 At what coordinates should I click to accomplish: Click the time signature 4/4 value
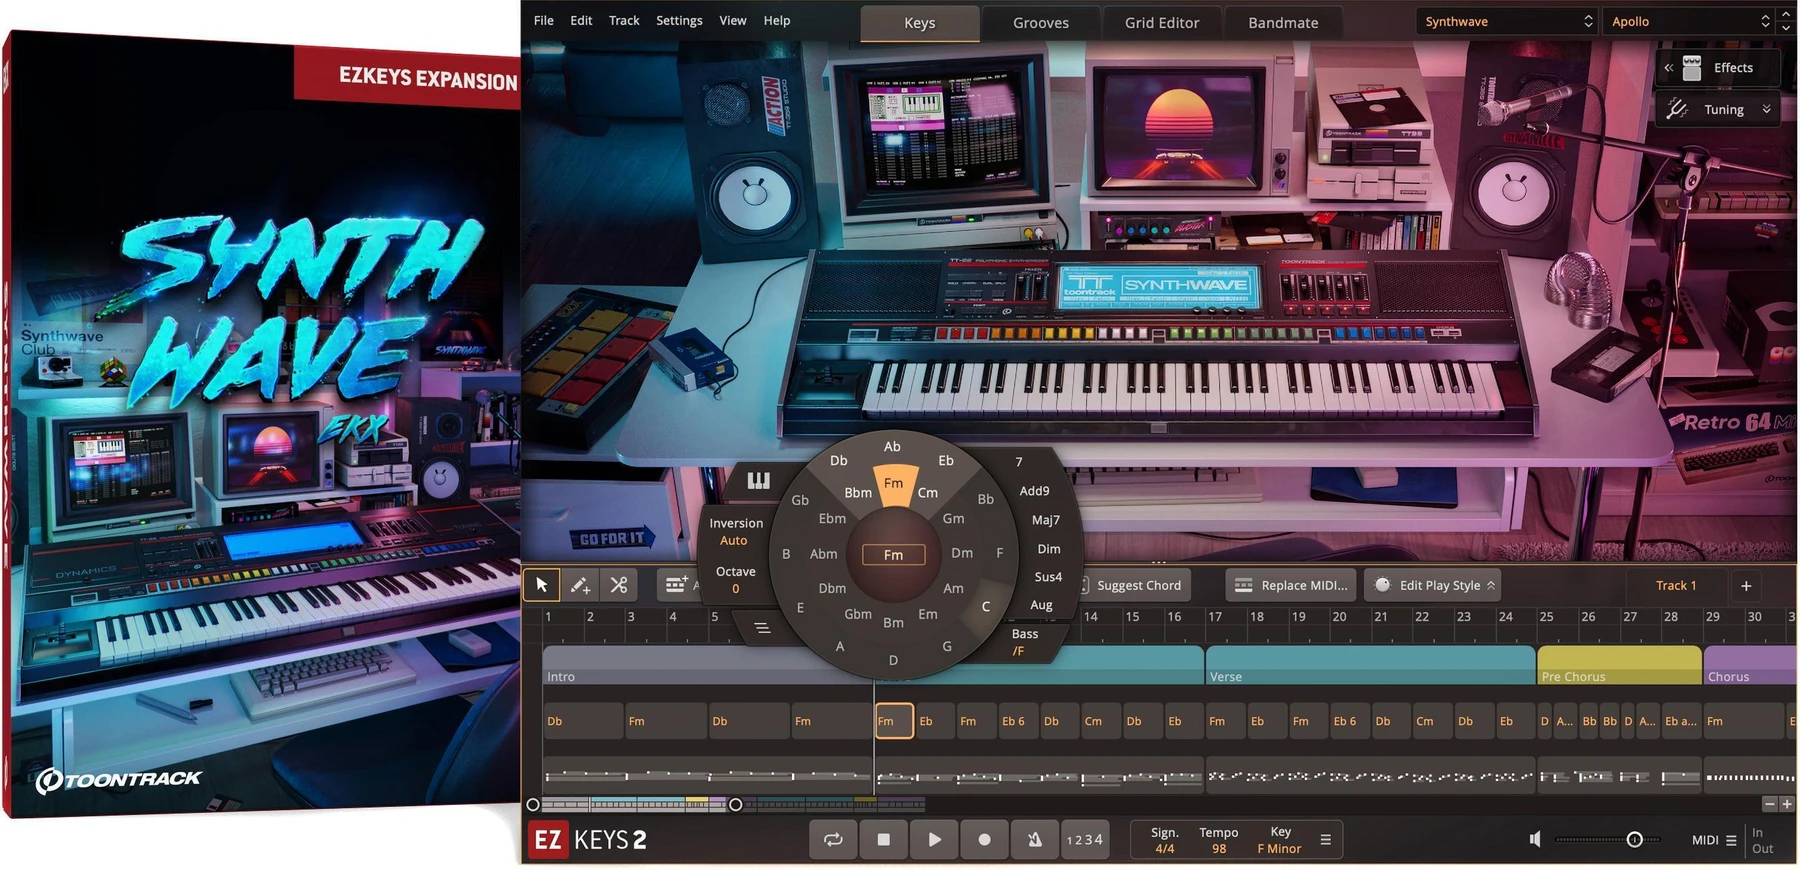point(1165,849)
